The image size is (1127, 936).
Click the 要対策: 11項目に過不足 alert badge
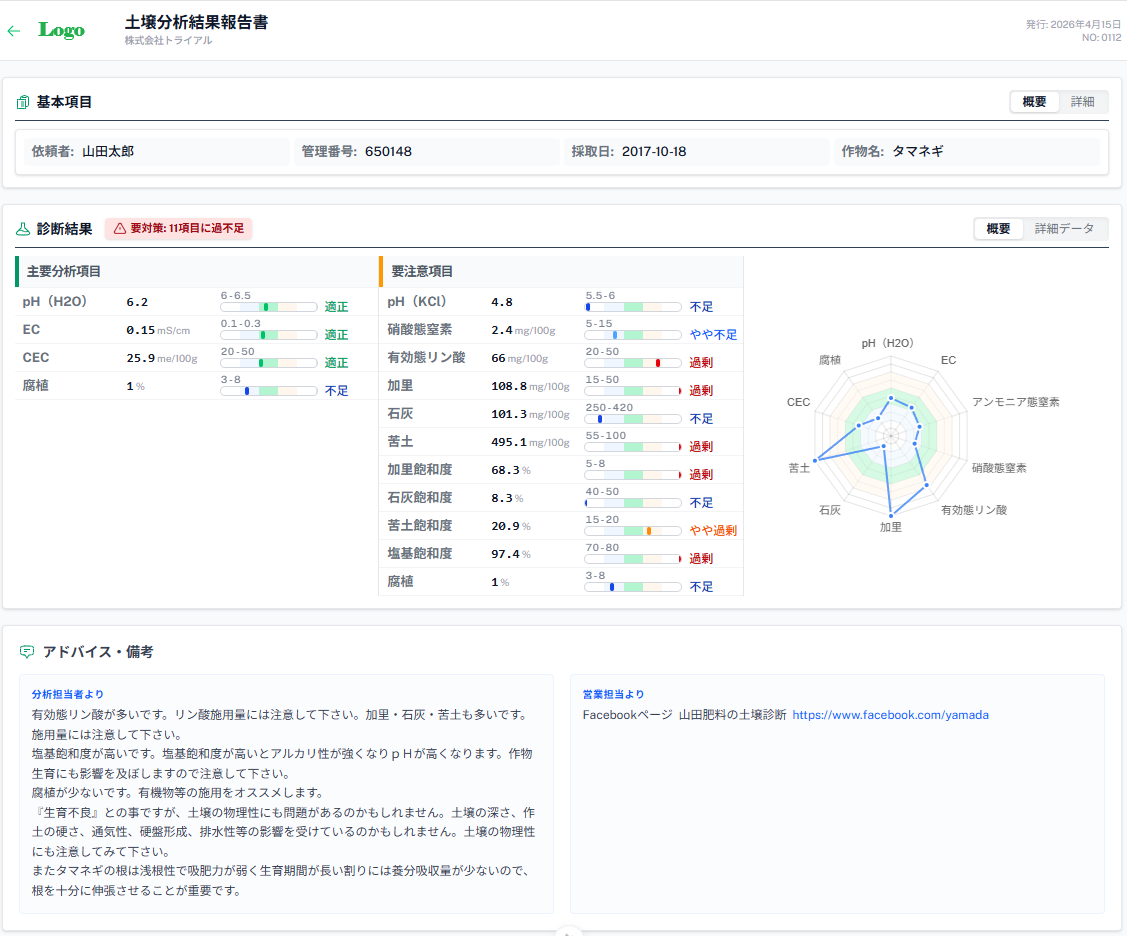[x=179, y=229]
